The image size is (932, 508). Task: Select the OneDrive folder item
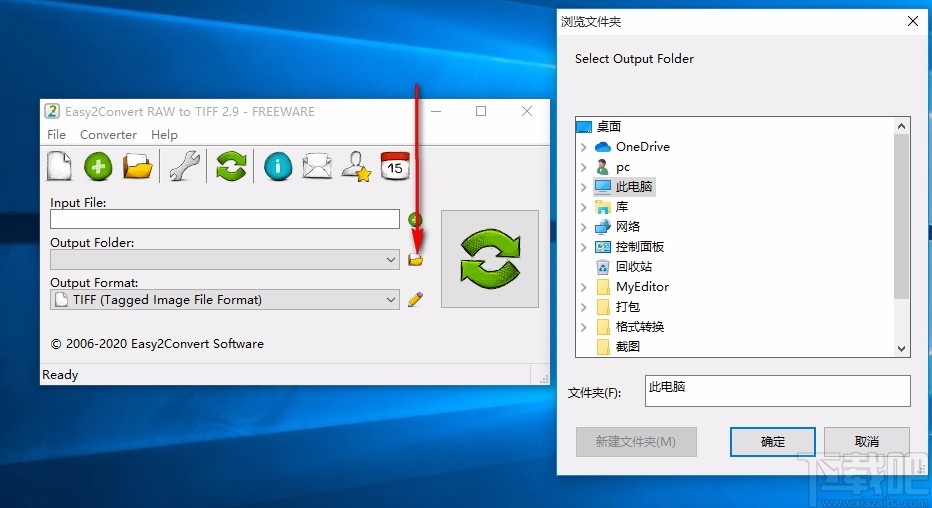(643, 147)
